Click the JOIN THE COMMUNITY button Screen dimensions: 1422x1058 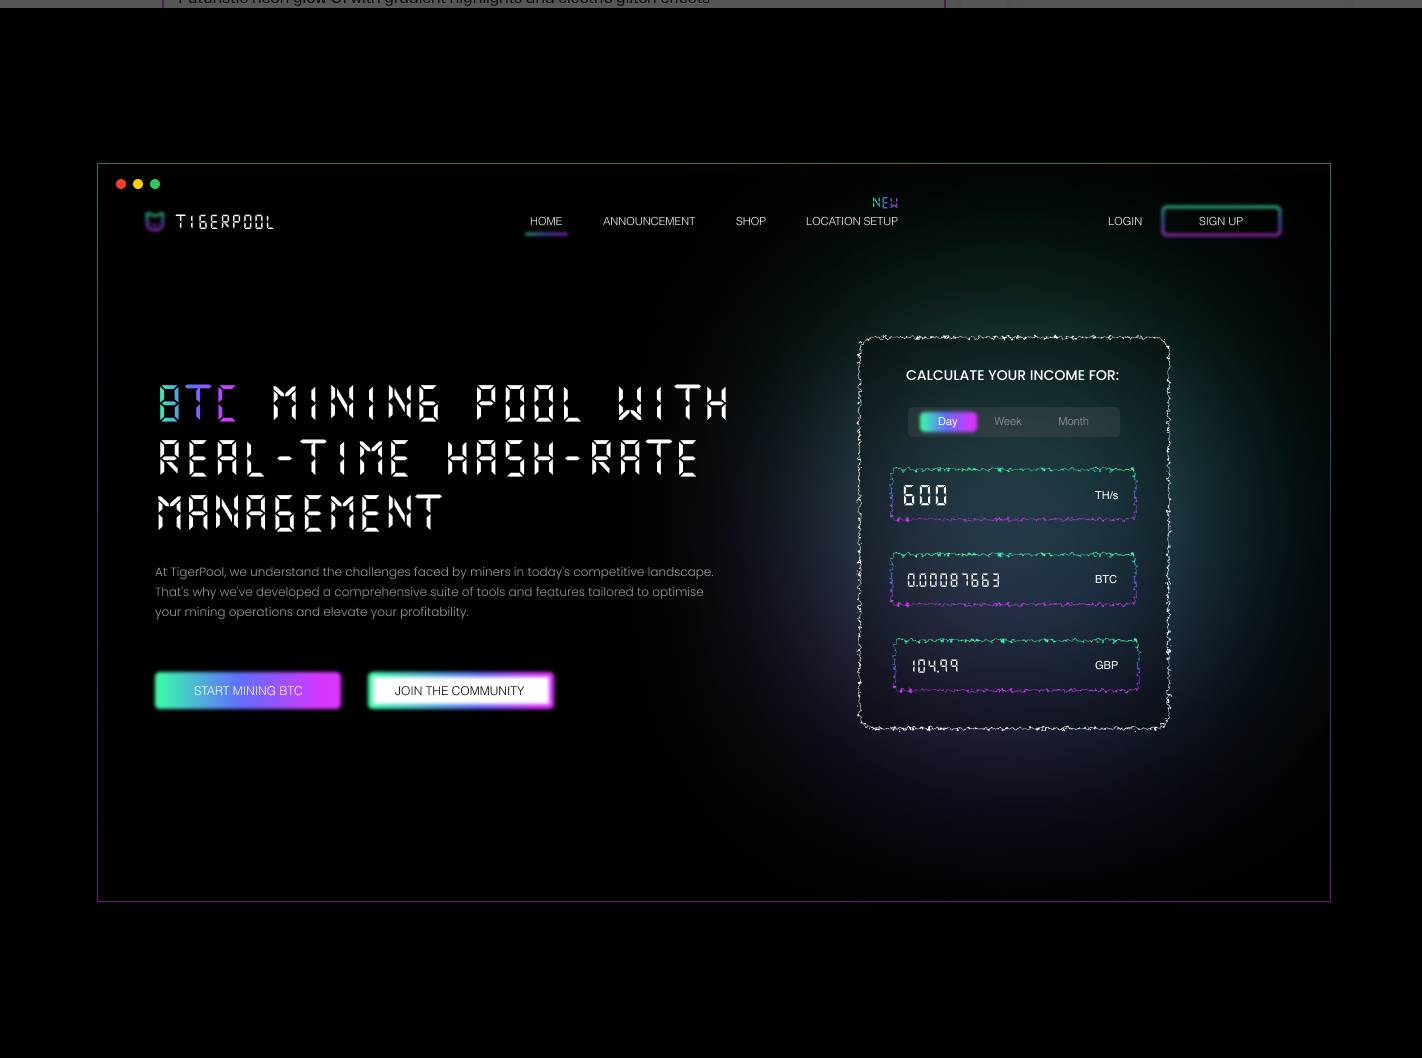[x=460, y=690]
